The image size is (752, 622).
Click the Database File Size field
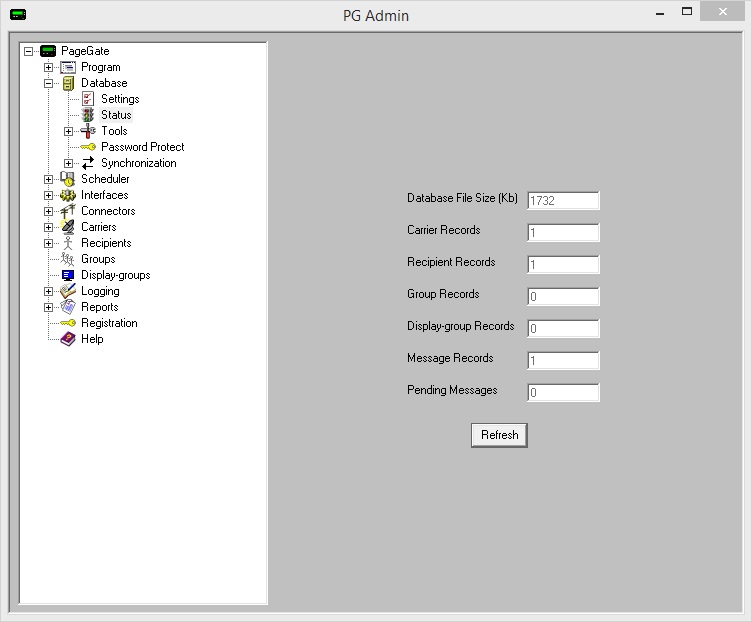click(563, 200)
